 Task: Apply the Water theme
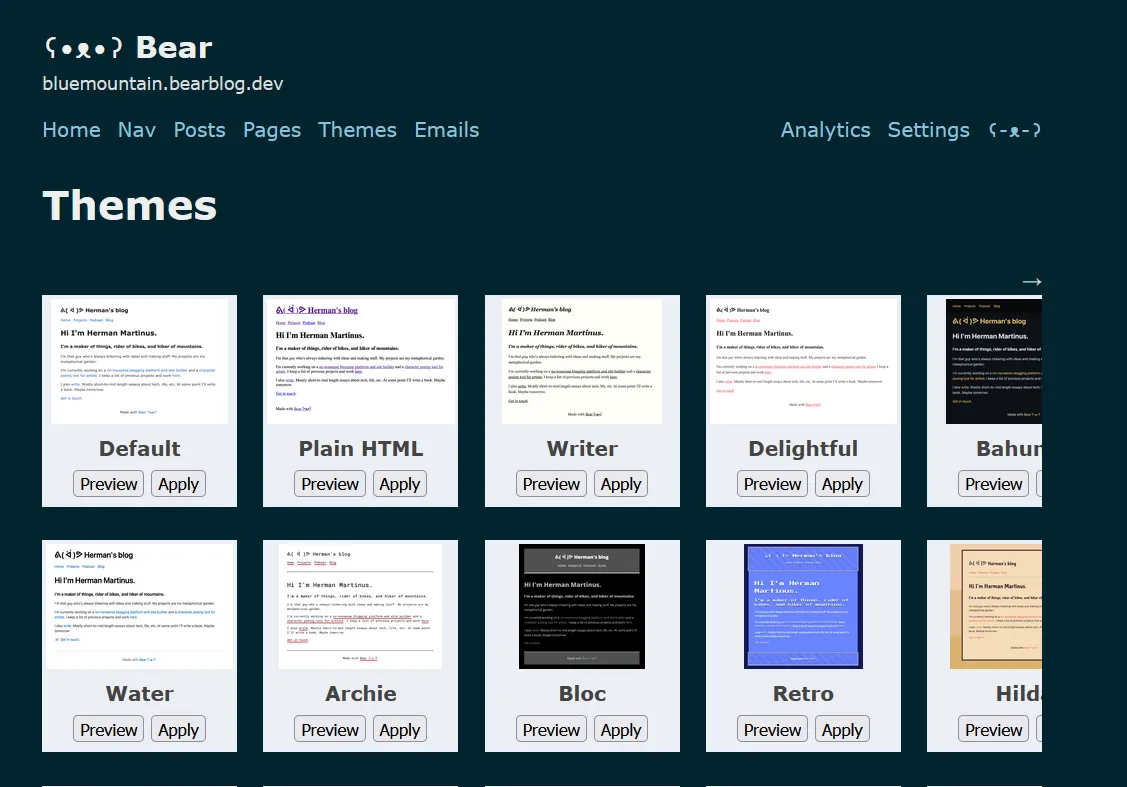click(x=178, y=730)
